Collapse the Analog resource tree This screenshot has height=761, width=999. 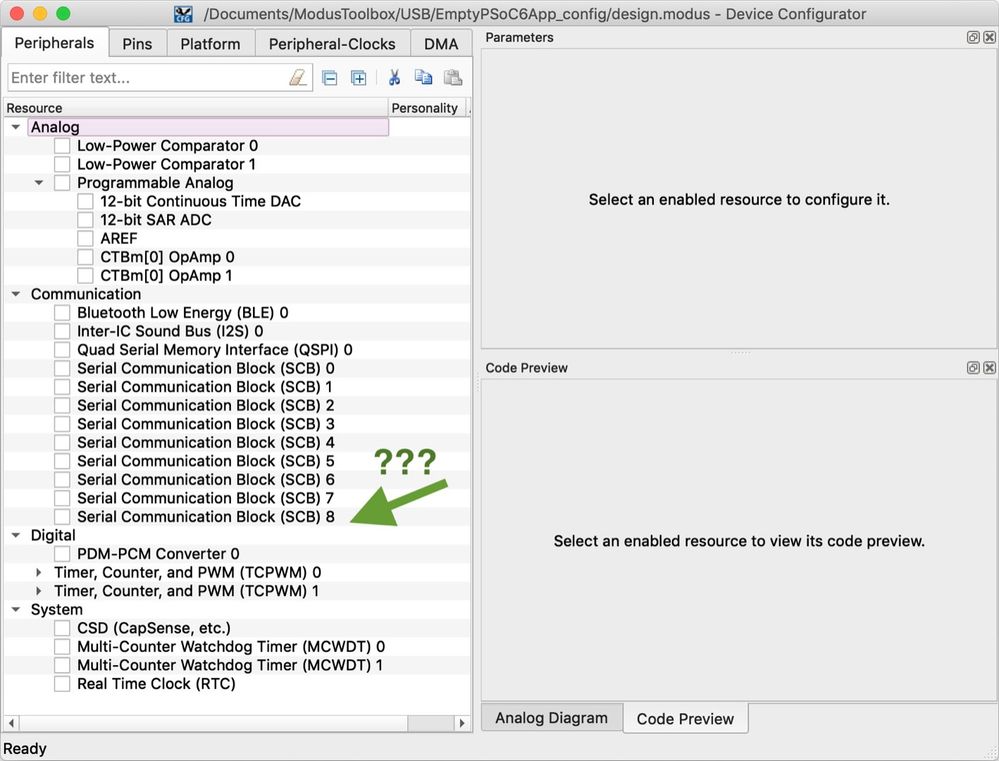pyautogui.click(x=15, y=126)
